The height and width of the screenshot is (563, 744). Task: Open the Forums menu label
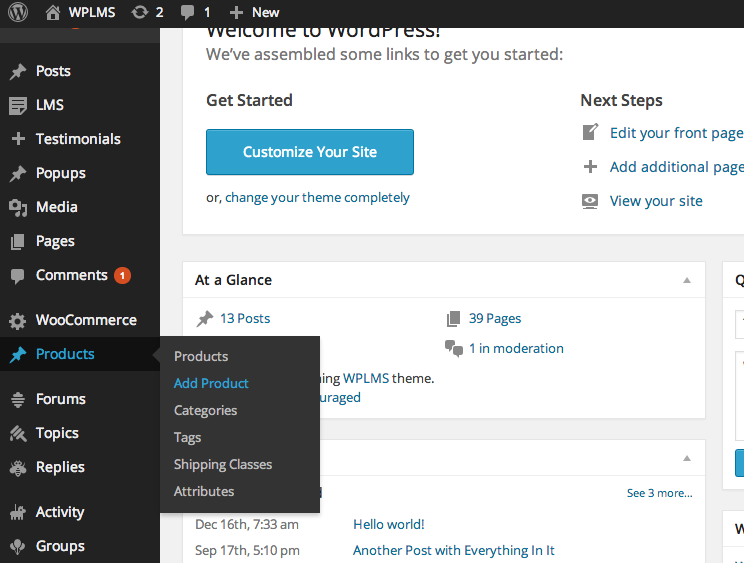tap(61, 399)
